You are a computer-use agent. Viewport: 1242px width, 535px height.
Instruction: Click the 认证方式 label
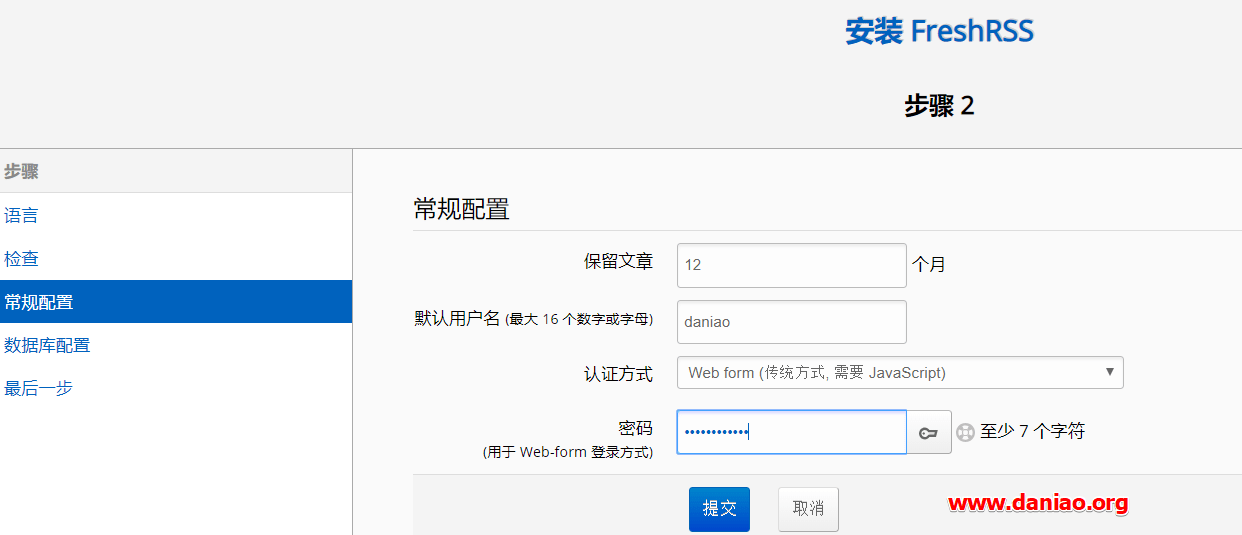coord(618,374)
